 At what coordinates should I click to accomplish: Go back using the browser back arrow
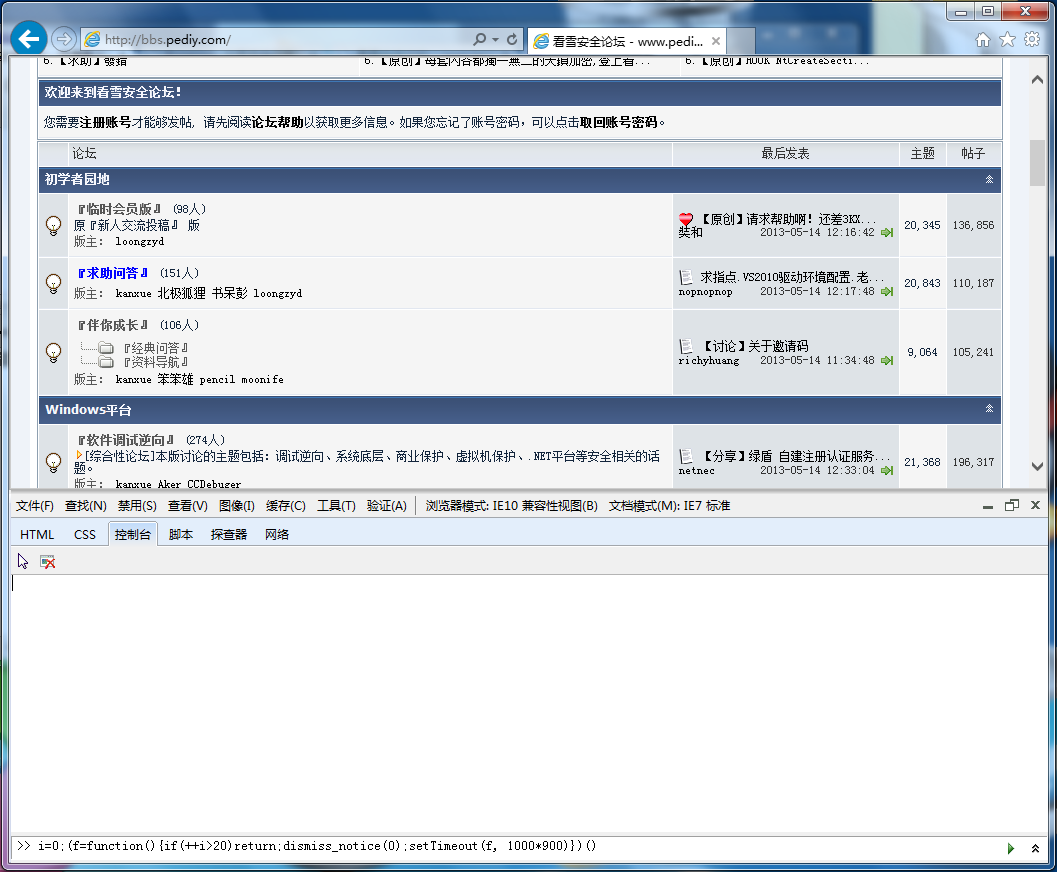click(x=29, y=39)
